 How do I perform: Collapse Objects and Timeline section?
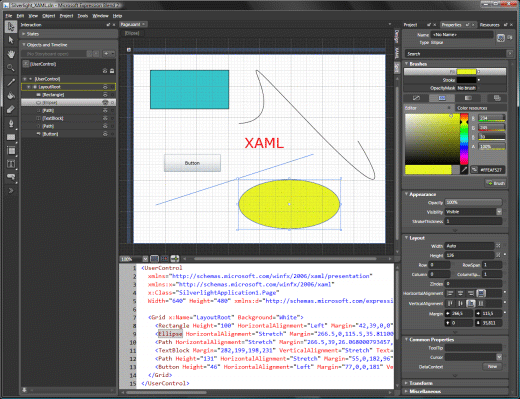click(24, 45)
